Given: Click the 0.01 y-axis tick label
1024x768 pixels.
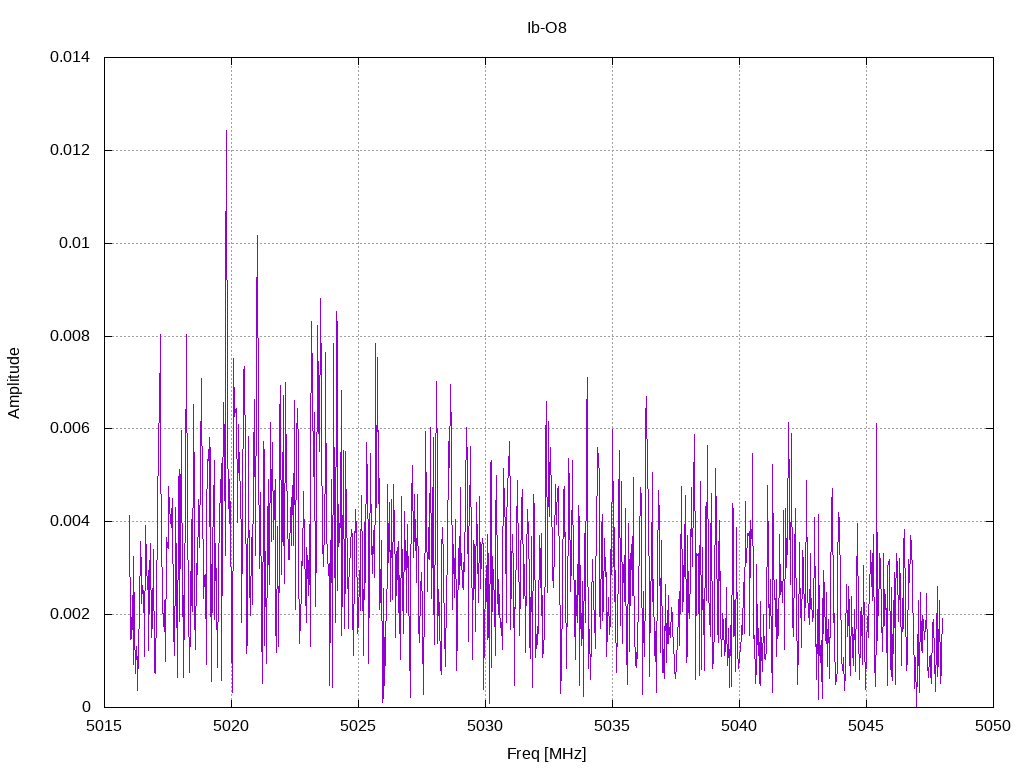Looking at the screenshot, I should point(74,243).
